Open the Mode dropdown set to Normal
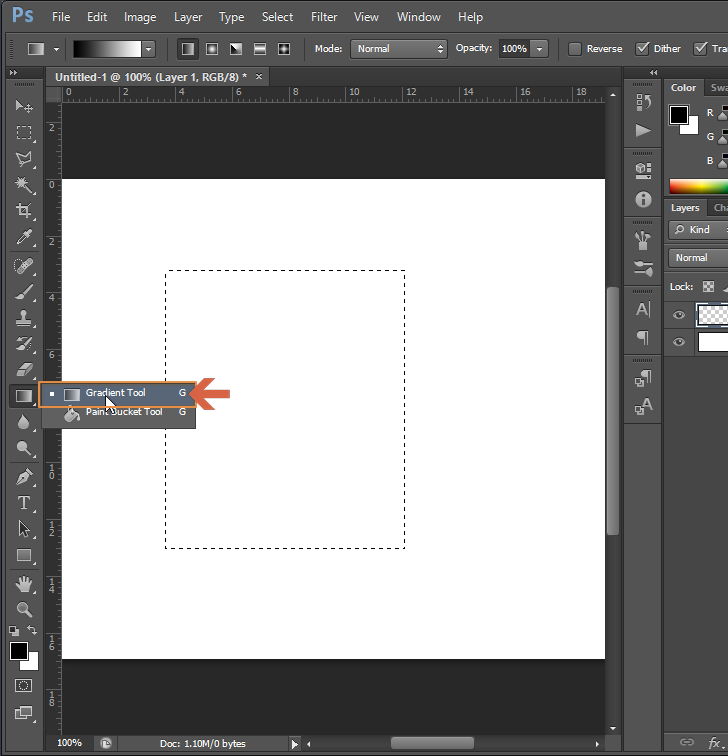The width and height of the screenshot is (728, 756). 399,49
